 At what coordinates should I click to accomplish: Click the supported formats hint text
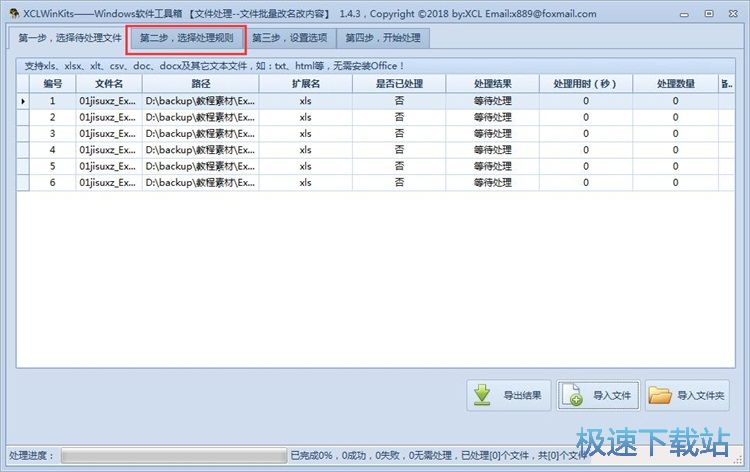tap(214, 66)
